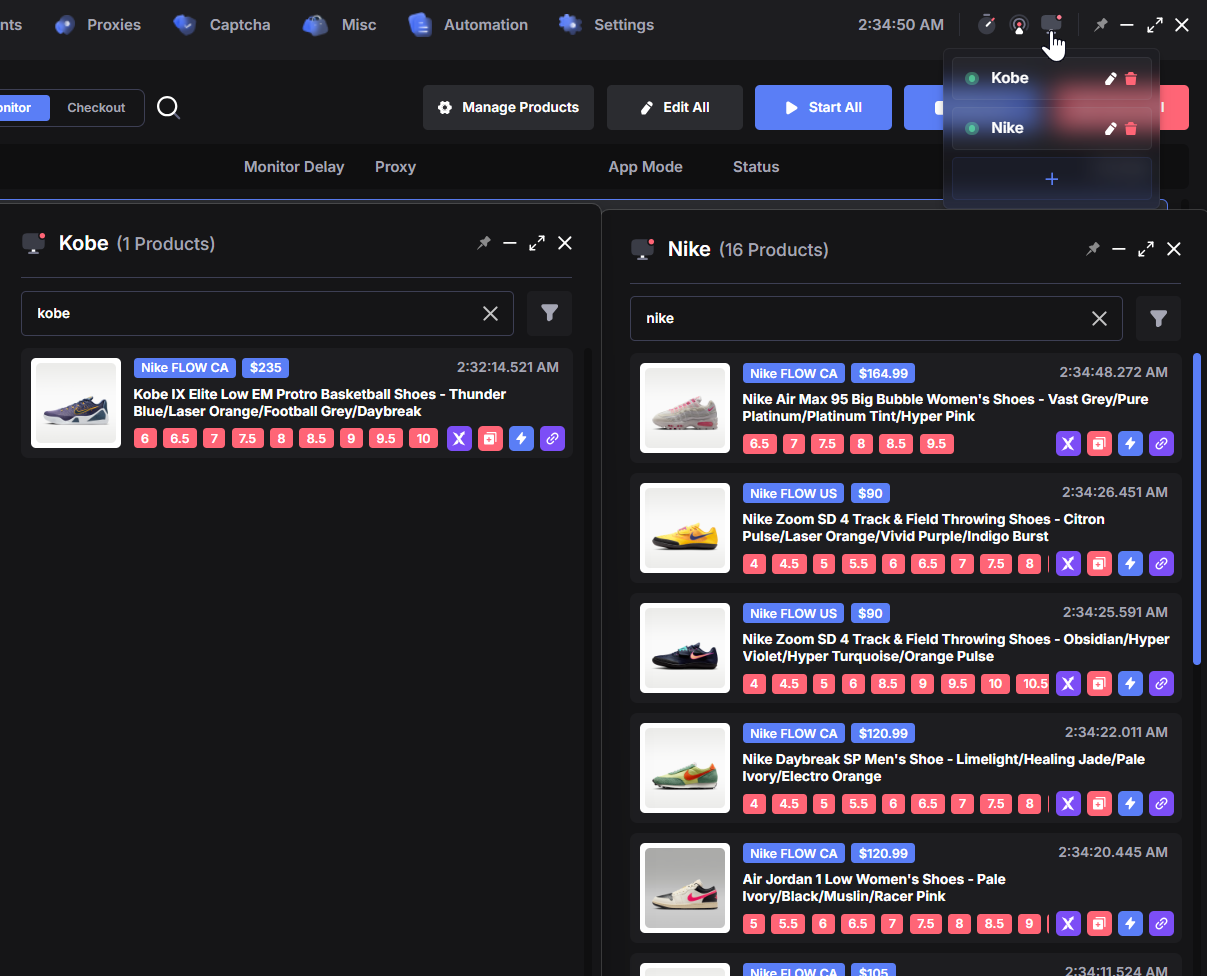The height and width of the screenshot is (976, 1207).
Task: Click the search magnifier icon
Action: 169,108
